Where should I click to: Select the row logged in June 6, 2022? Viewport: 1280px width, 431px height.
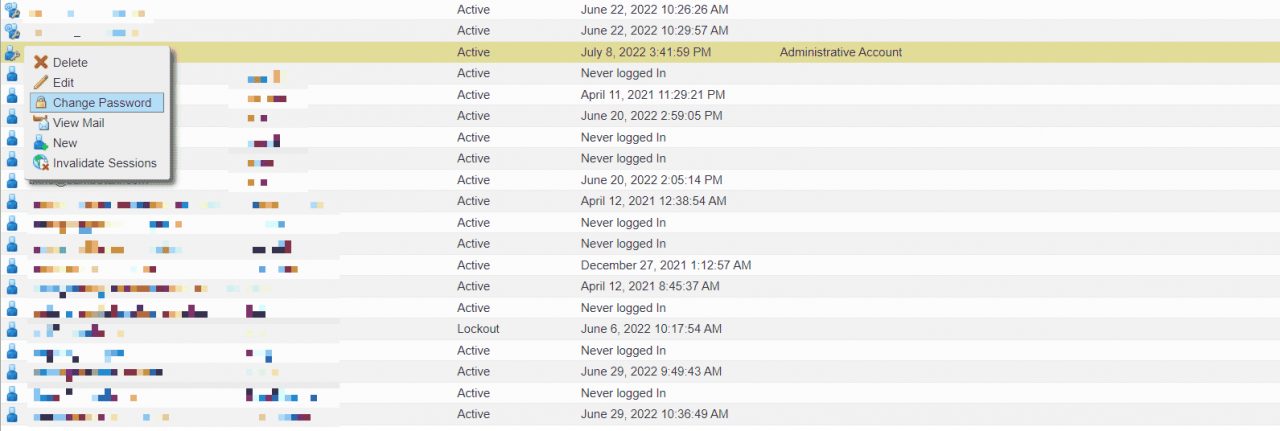point(640,329)
